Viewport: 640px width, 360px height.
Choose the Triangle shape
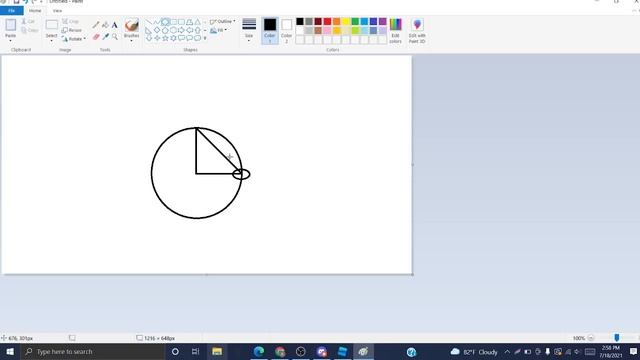click(198, 22)
